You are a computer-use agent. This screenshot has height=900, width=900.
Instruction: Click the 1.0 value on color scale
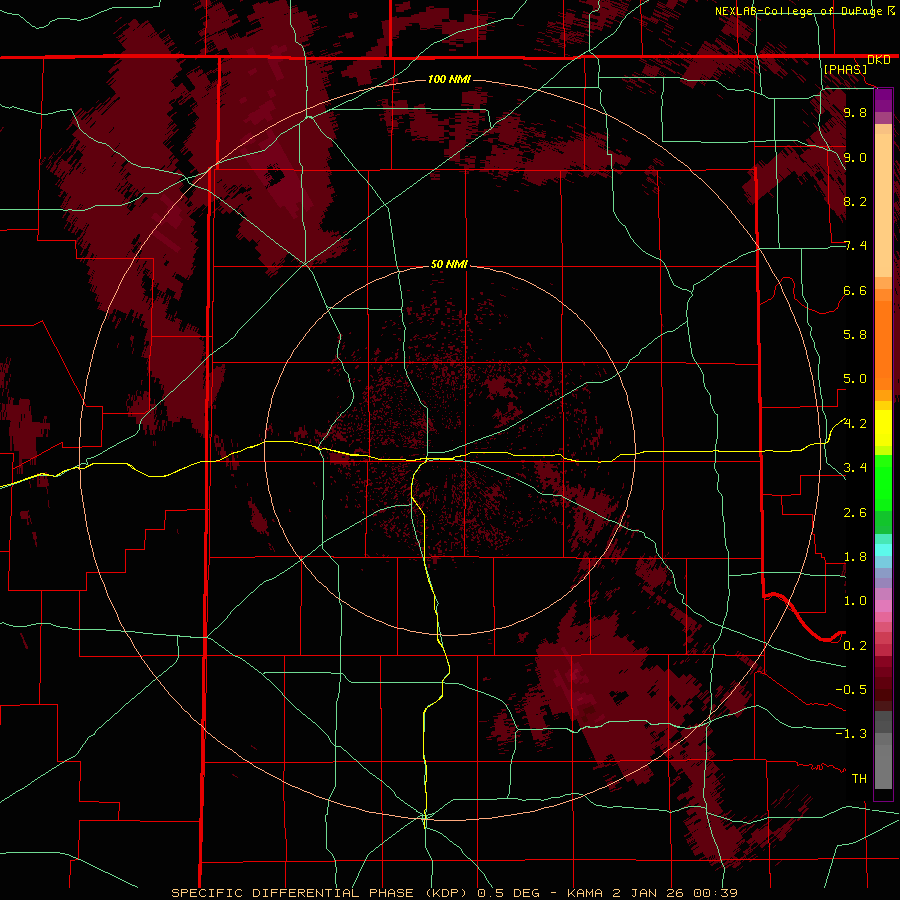855,601
